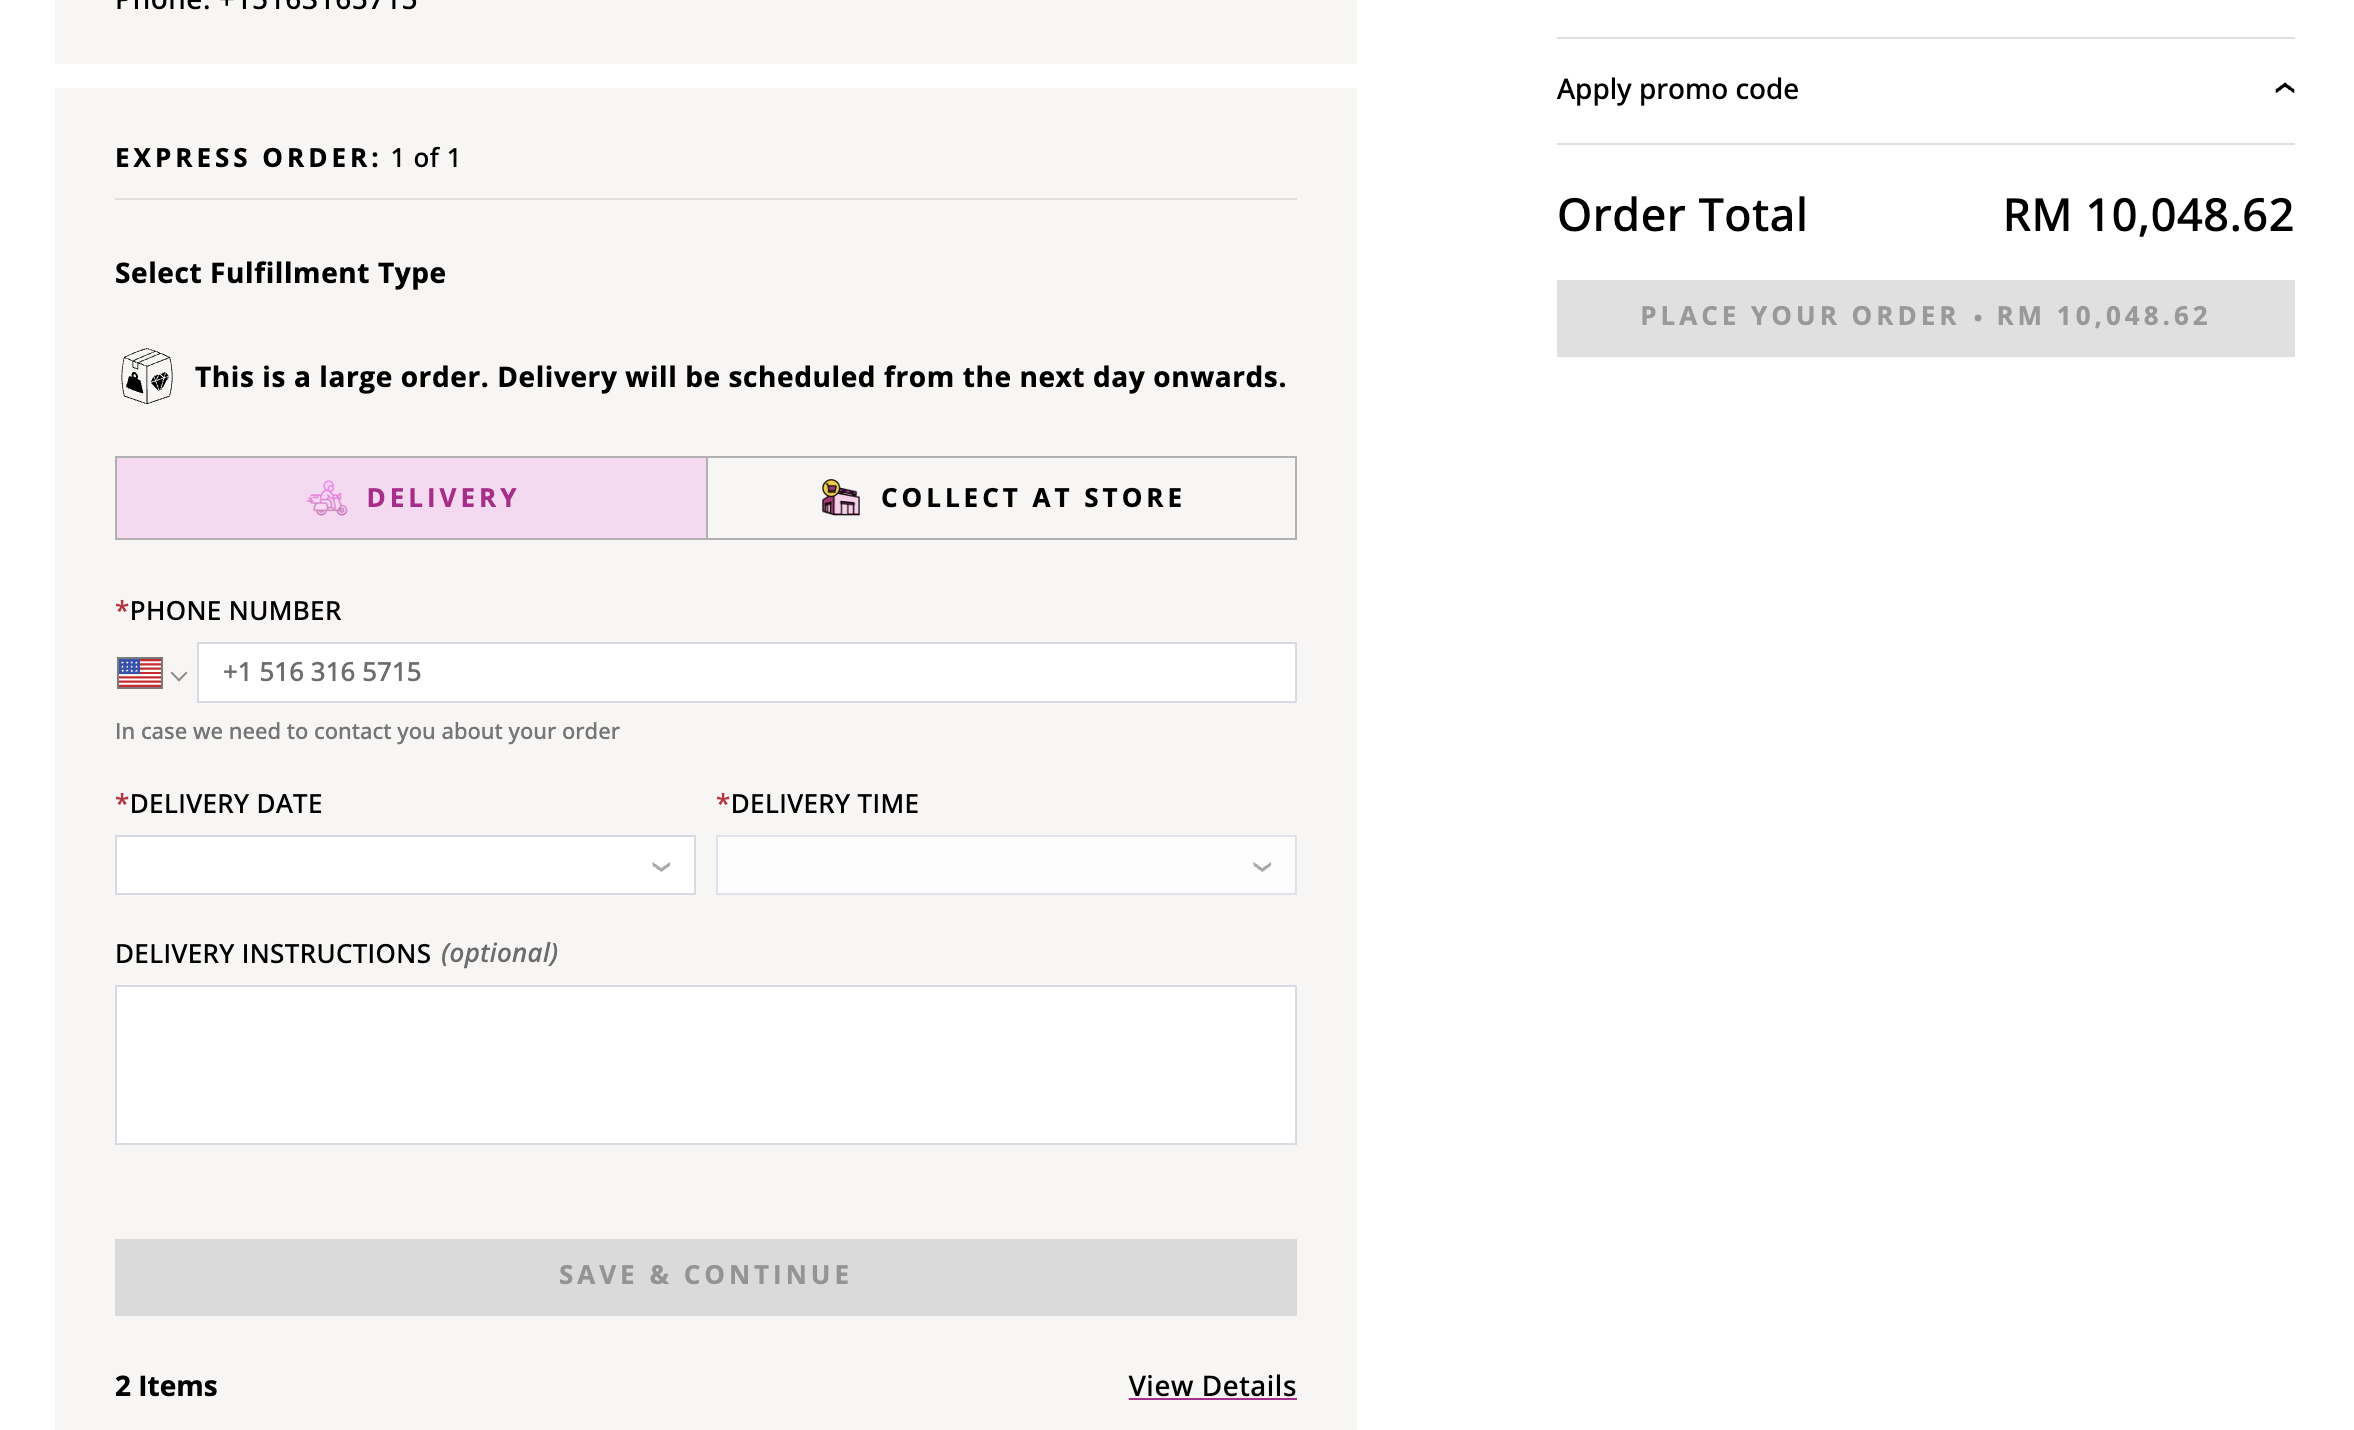The width and height of the screenshot is (2354, 1430).
Task: Click the Save & Continue button
Action: tap(706, 1277)
